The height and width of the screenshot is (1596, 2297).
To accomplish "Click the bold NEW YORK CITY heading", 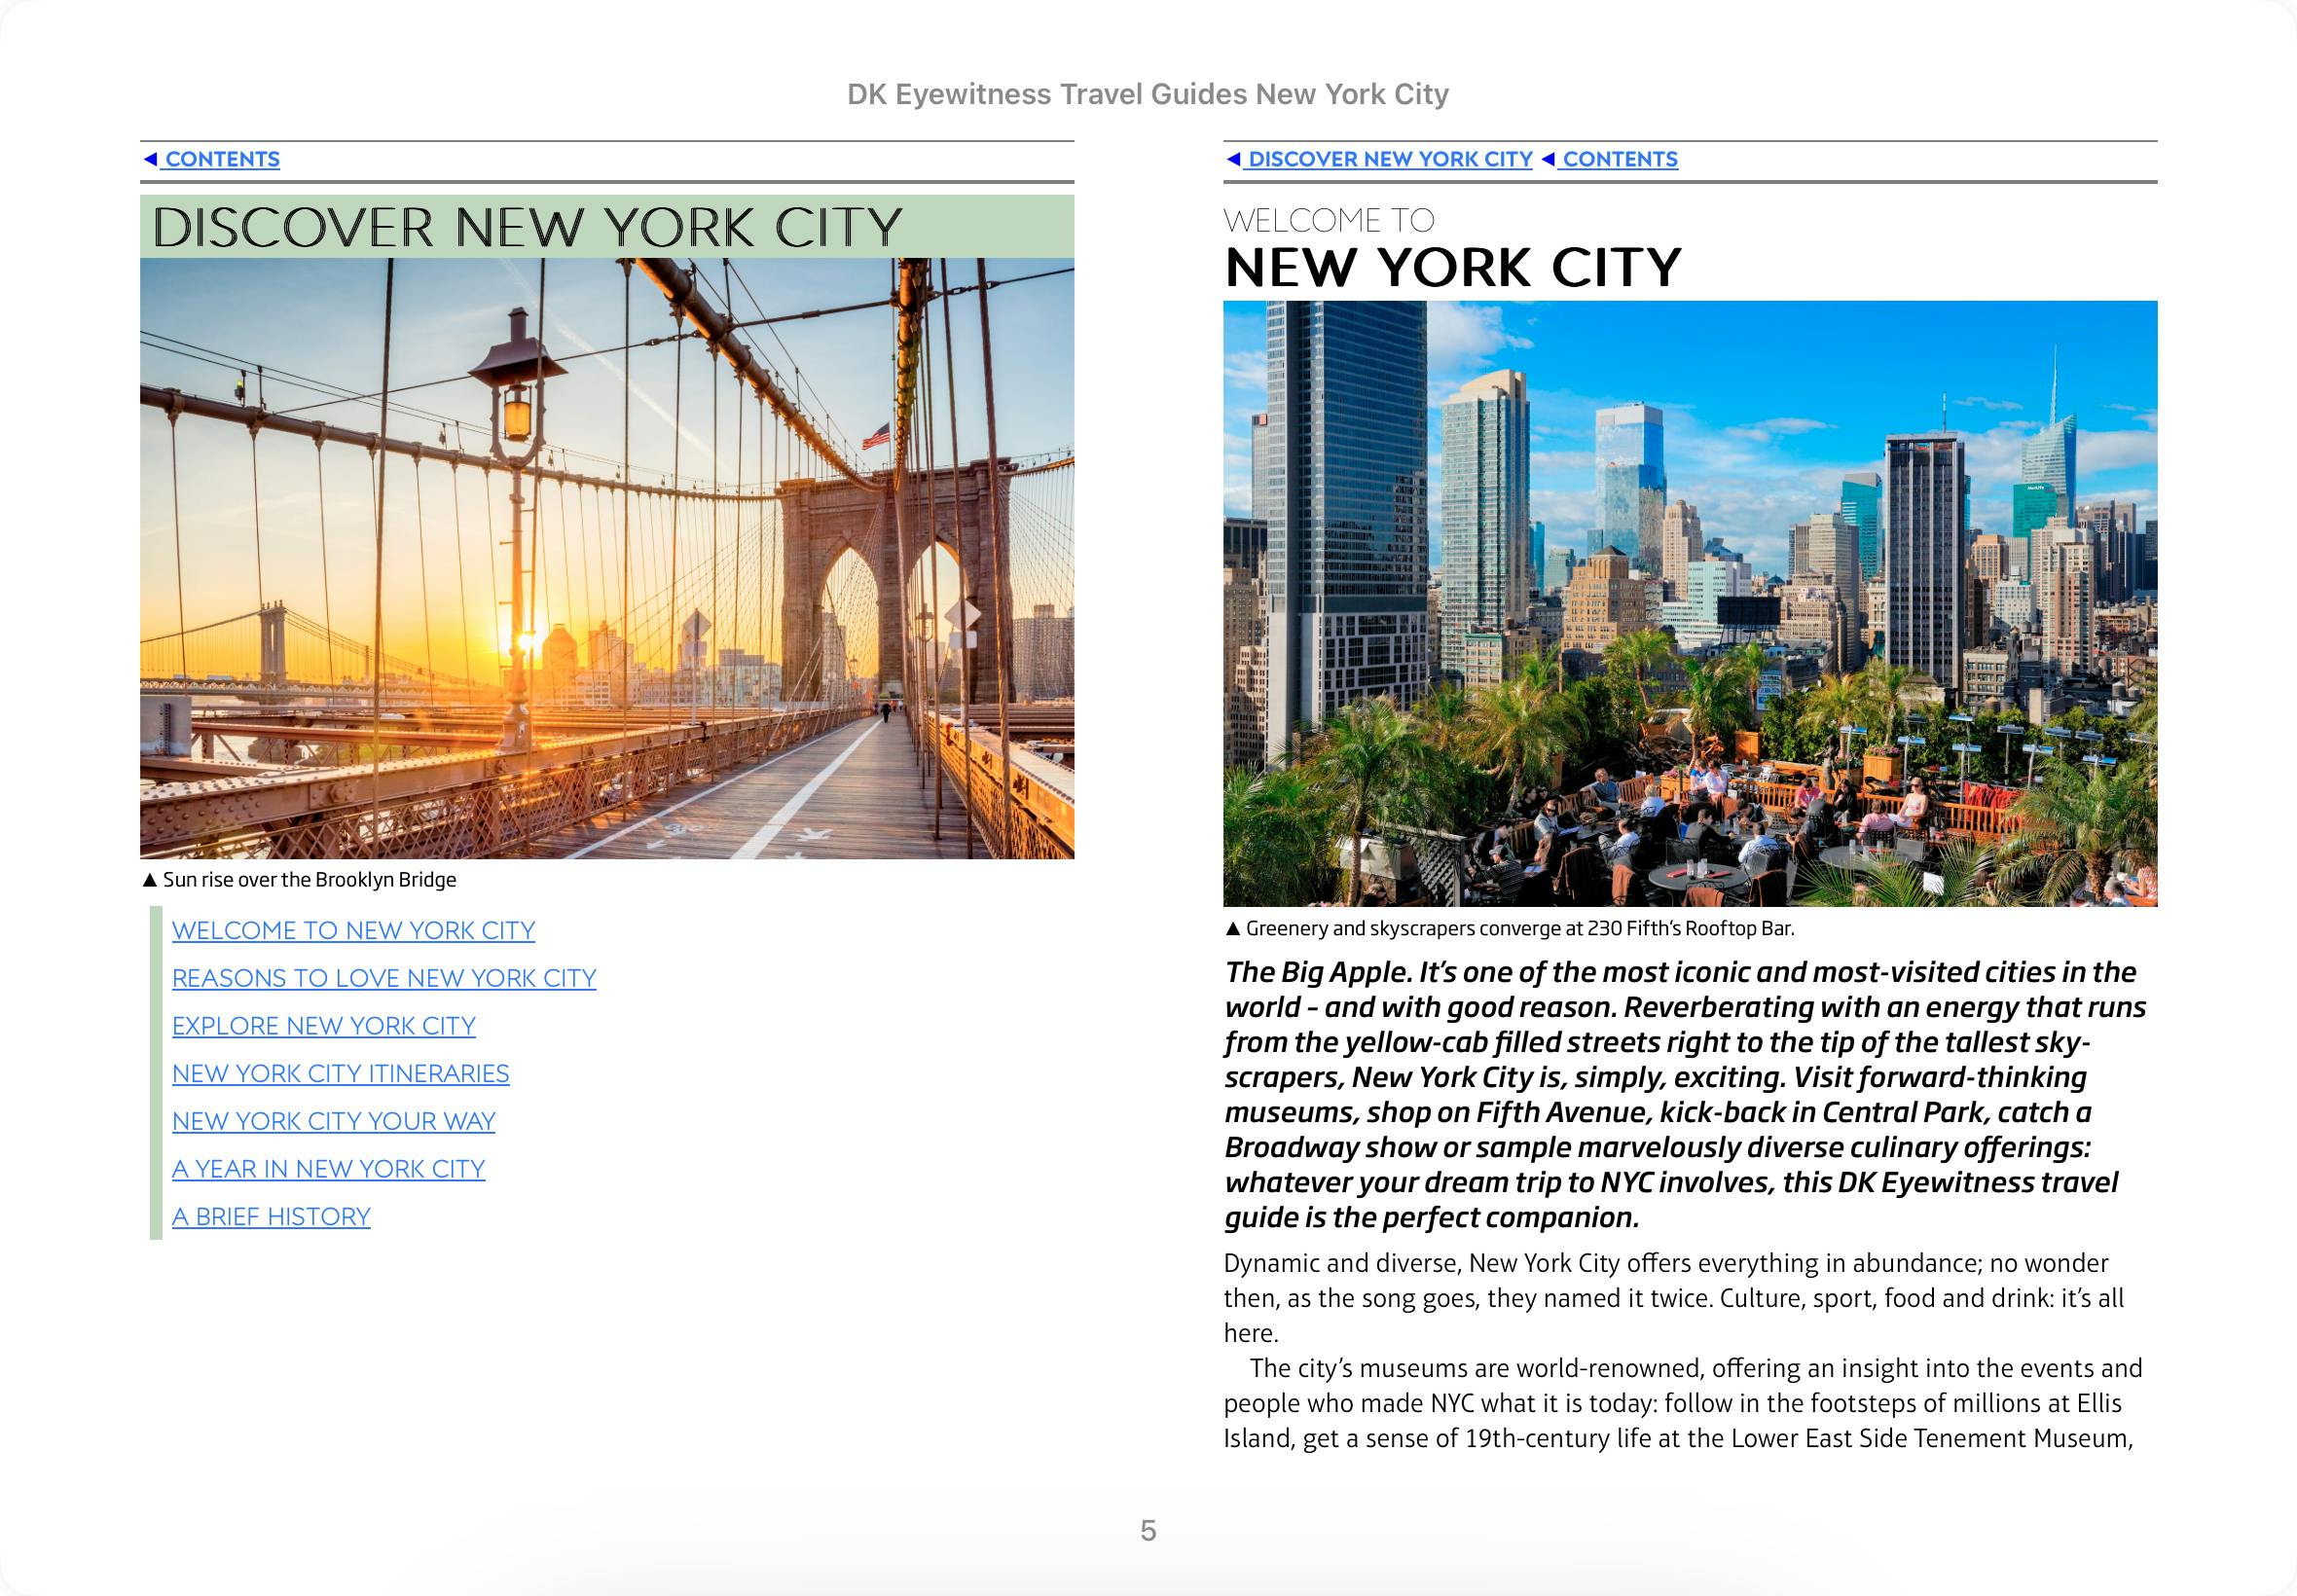I will click(x=1453, y=268).
